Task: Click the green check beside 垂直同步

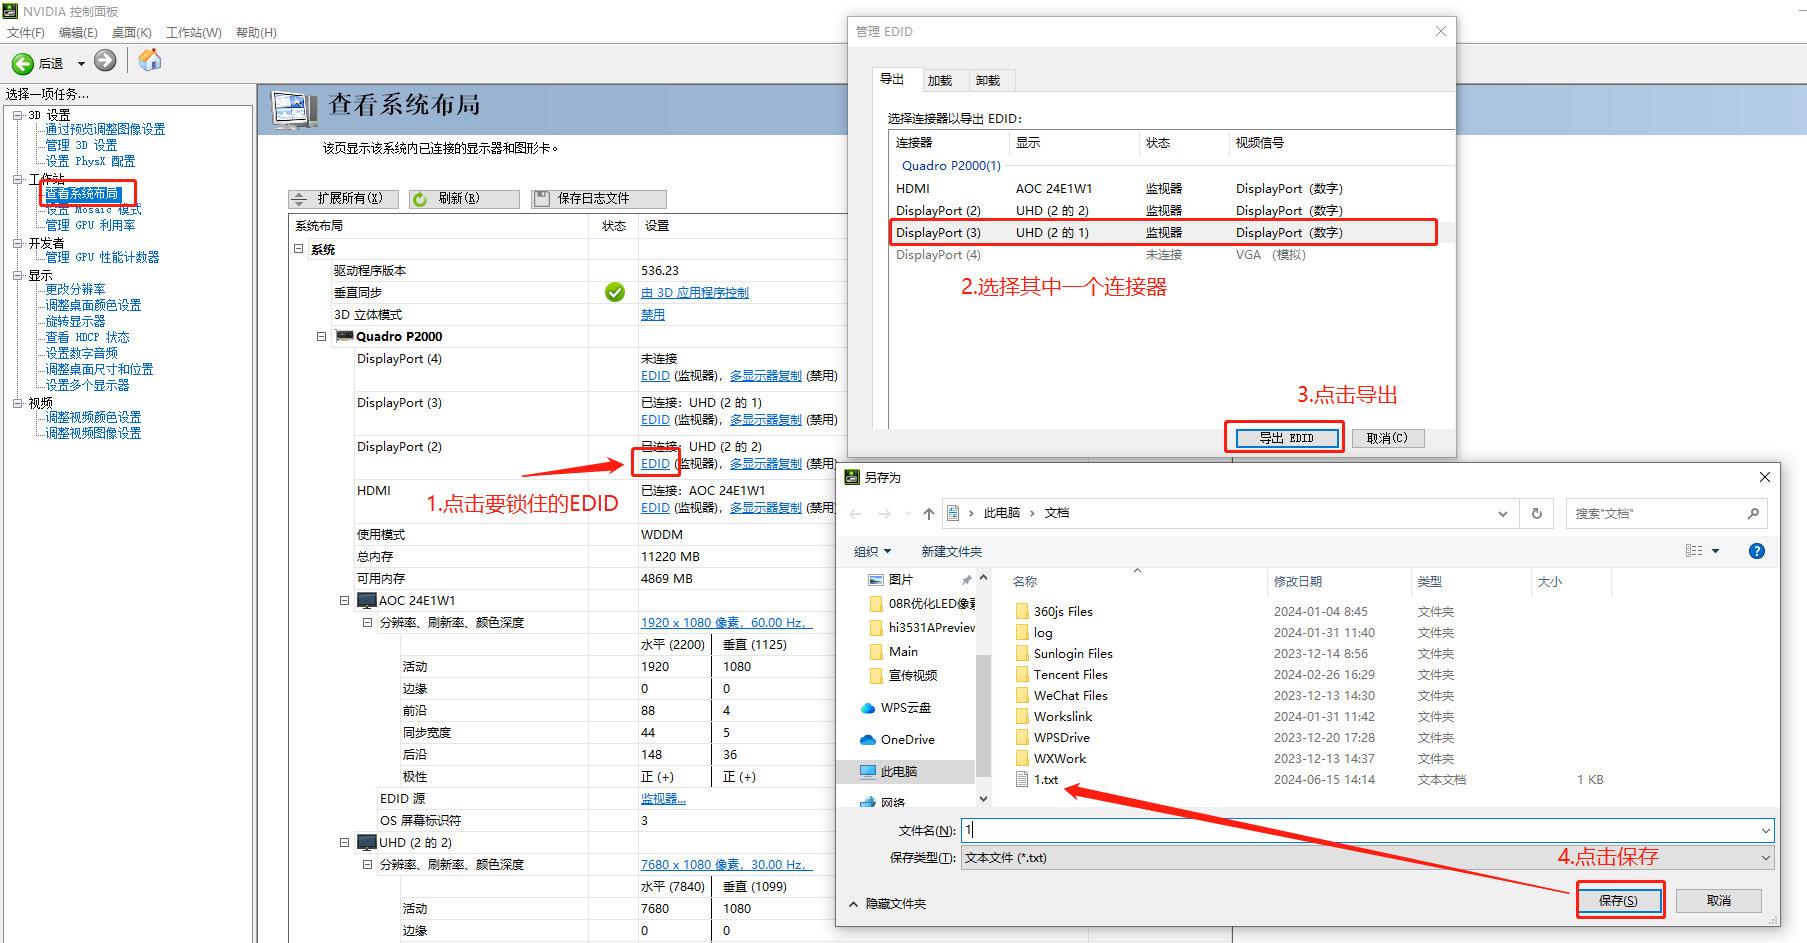Action: point(615,292)
